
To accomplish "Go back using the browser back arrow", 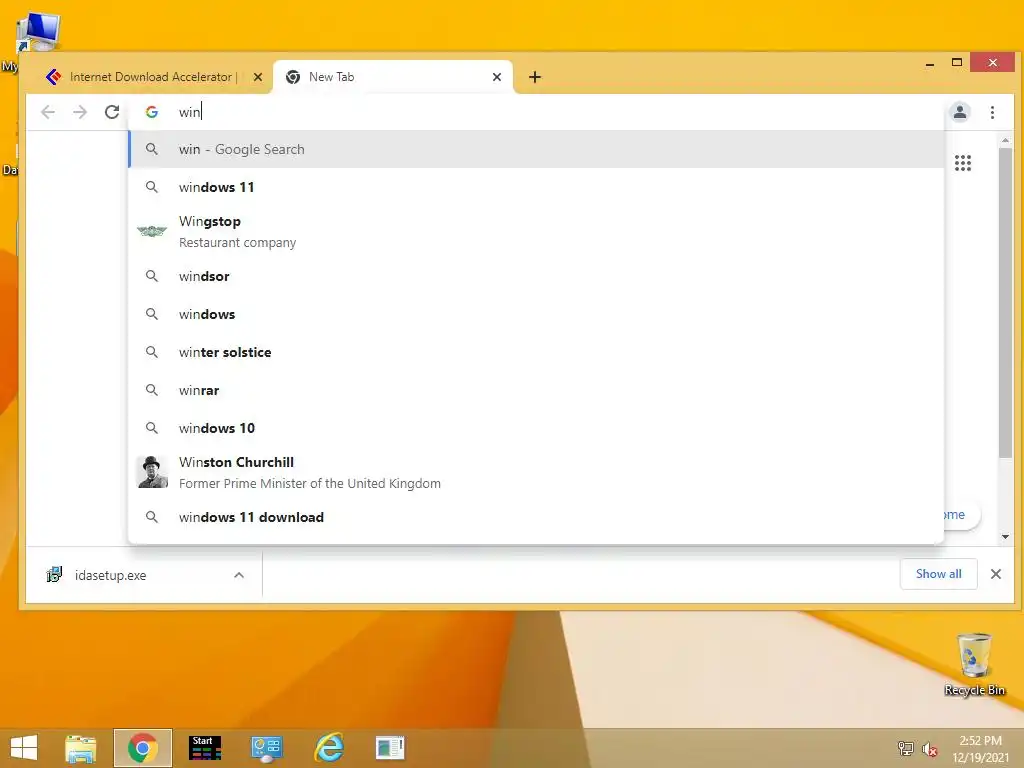I will (x=48, y=112).
